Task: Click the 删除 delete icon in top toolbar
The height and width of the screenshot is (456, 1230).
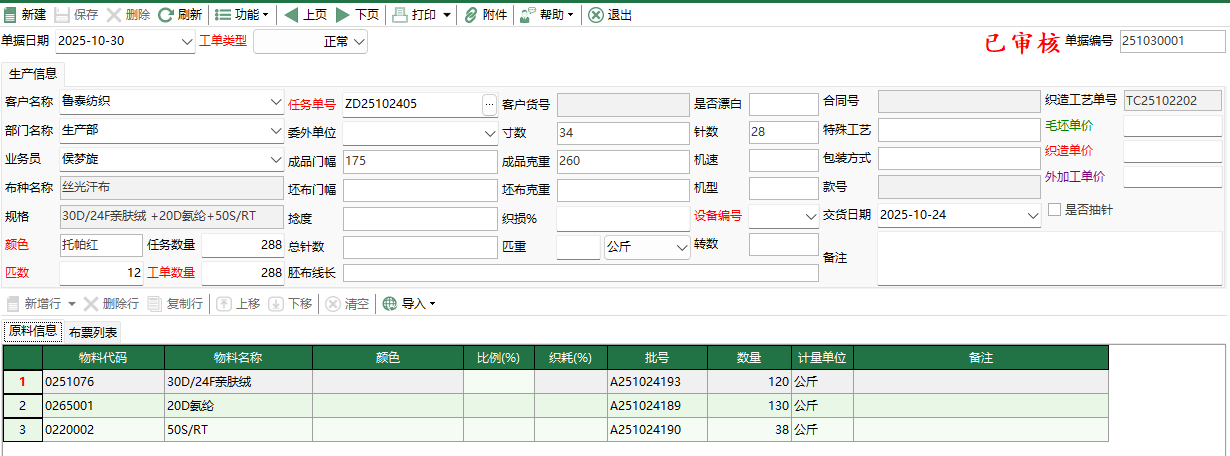Action: click(x=114, y=15)
